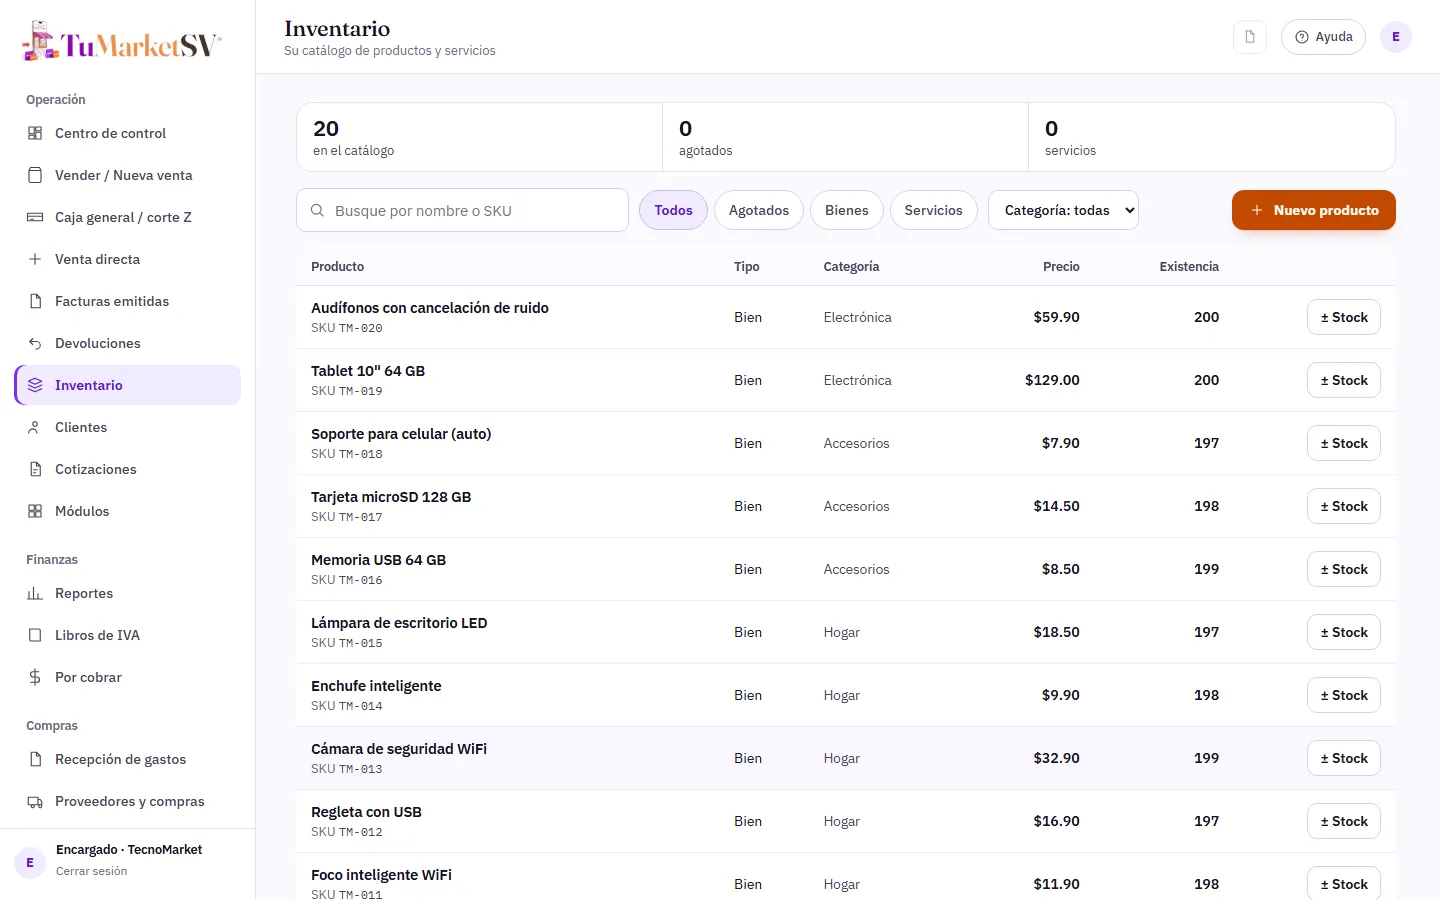Open the user avatar menu at top right
The height and width of the screenshot is (900, 1440).
click(x=1396, y=37)
